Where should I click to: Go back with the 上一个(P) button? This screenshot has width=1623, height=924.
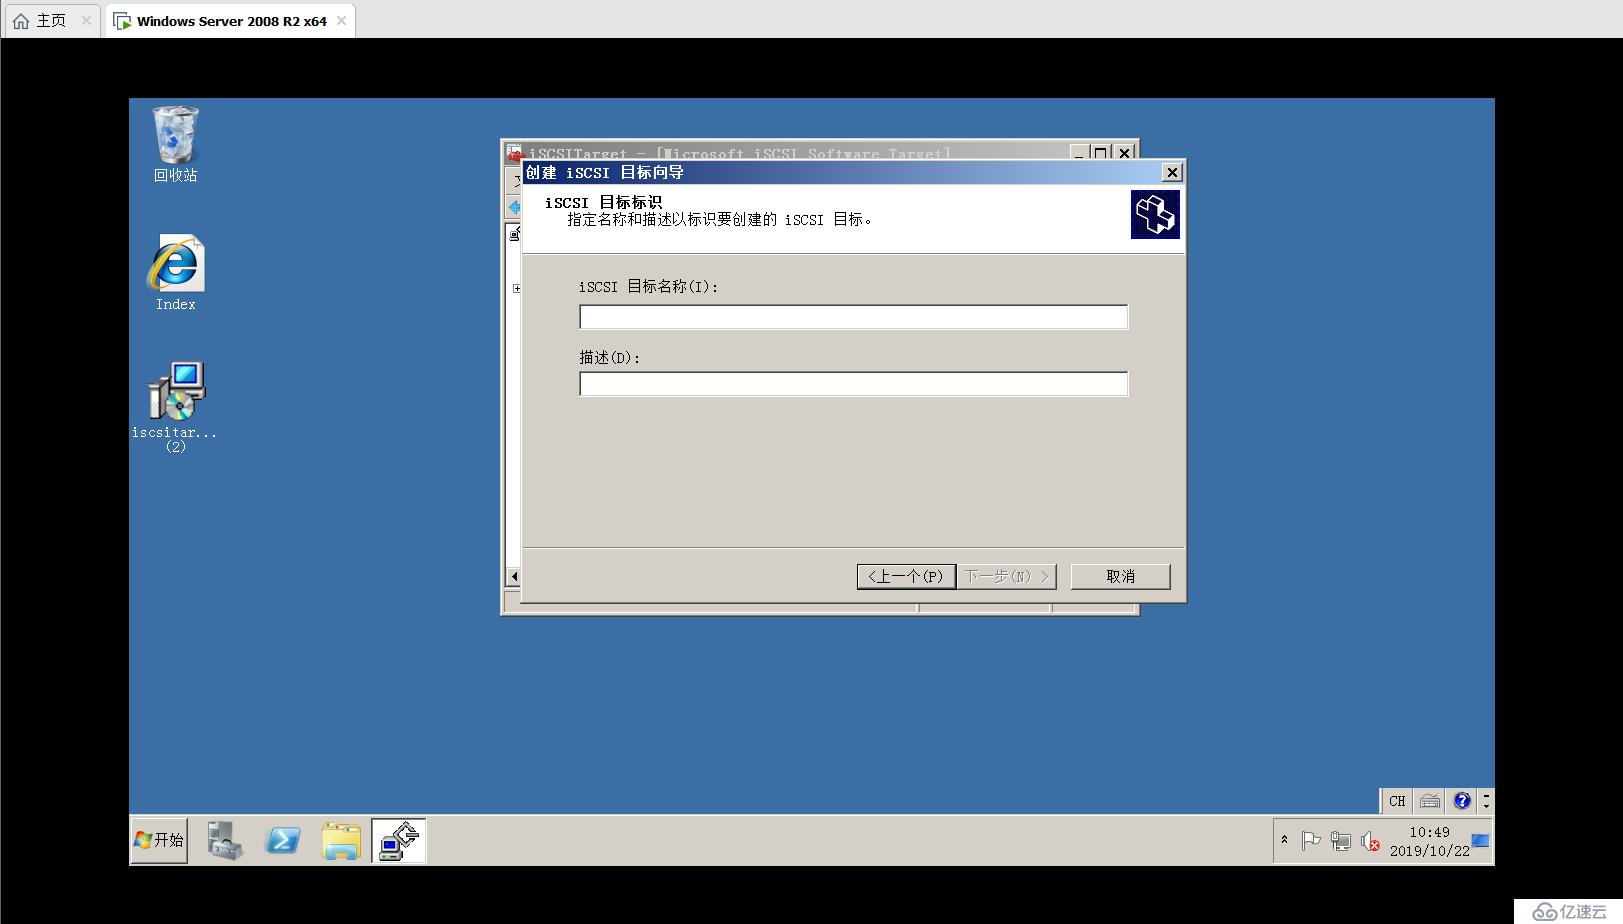coord(905,576)
